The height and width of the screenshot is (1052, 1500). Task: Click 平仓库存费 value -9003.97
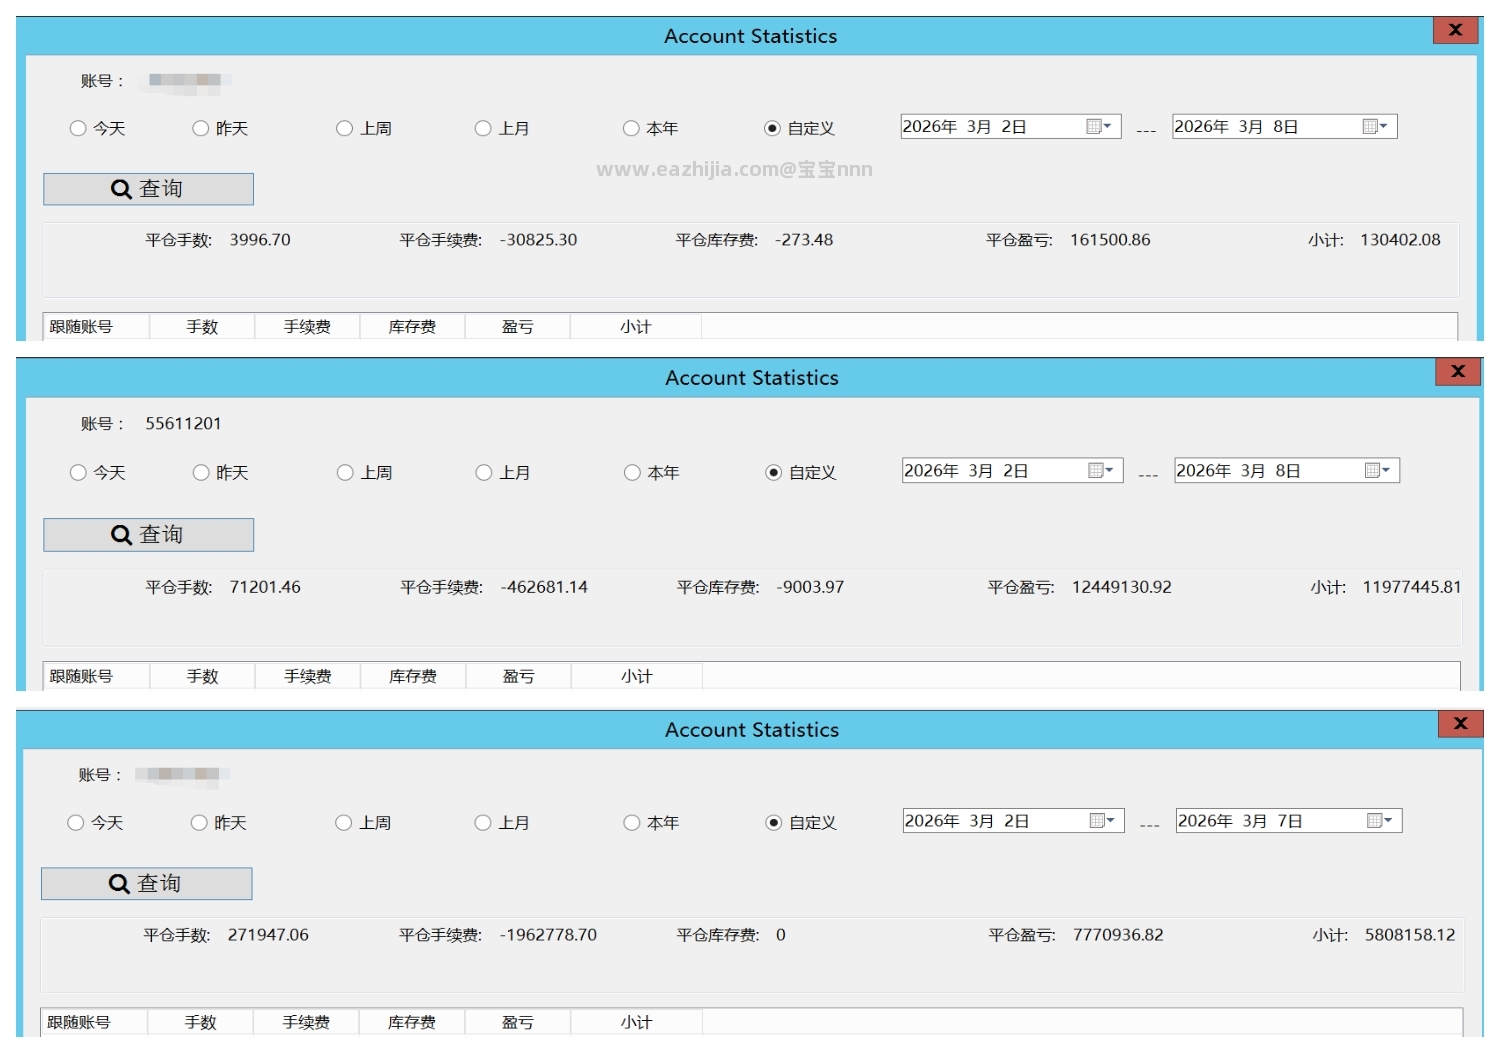(810, 587)
